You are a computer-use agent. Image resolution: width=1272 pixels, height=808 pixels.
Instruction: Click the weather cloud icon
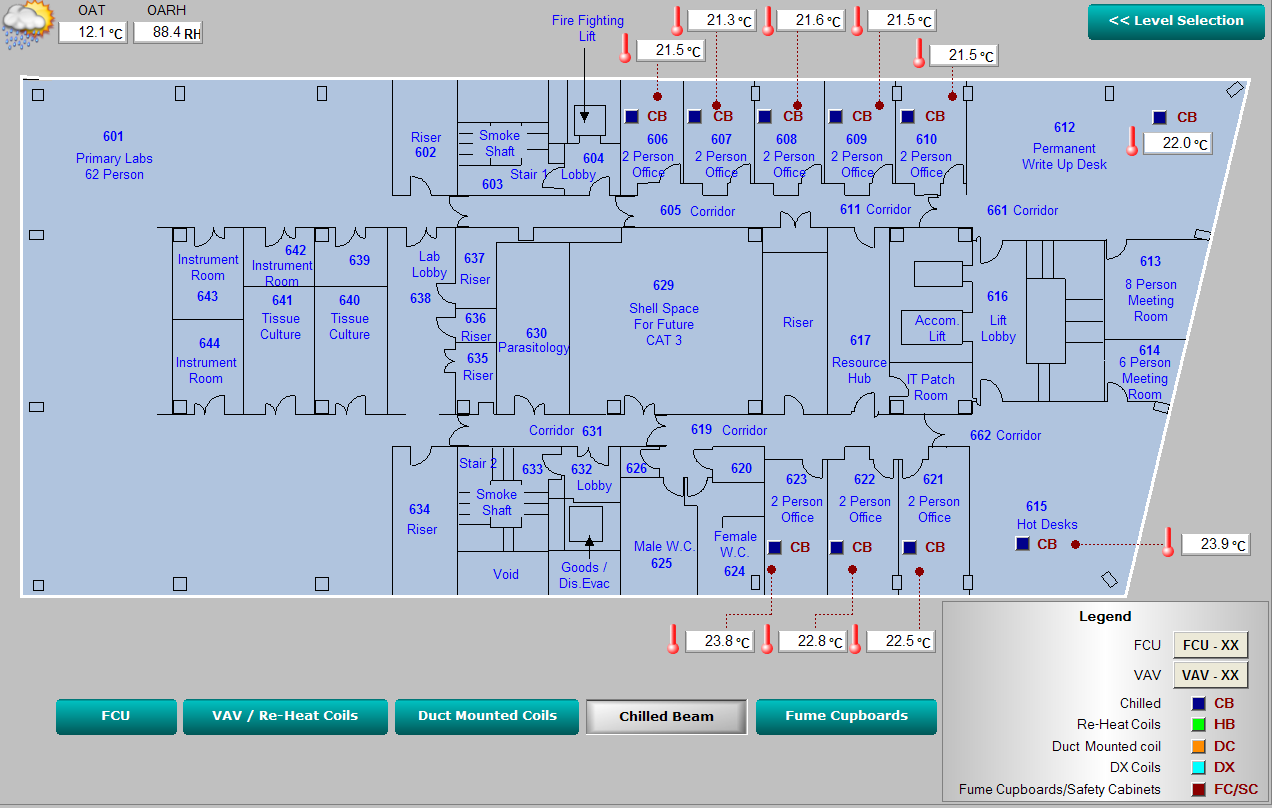coord(27,25)
